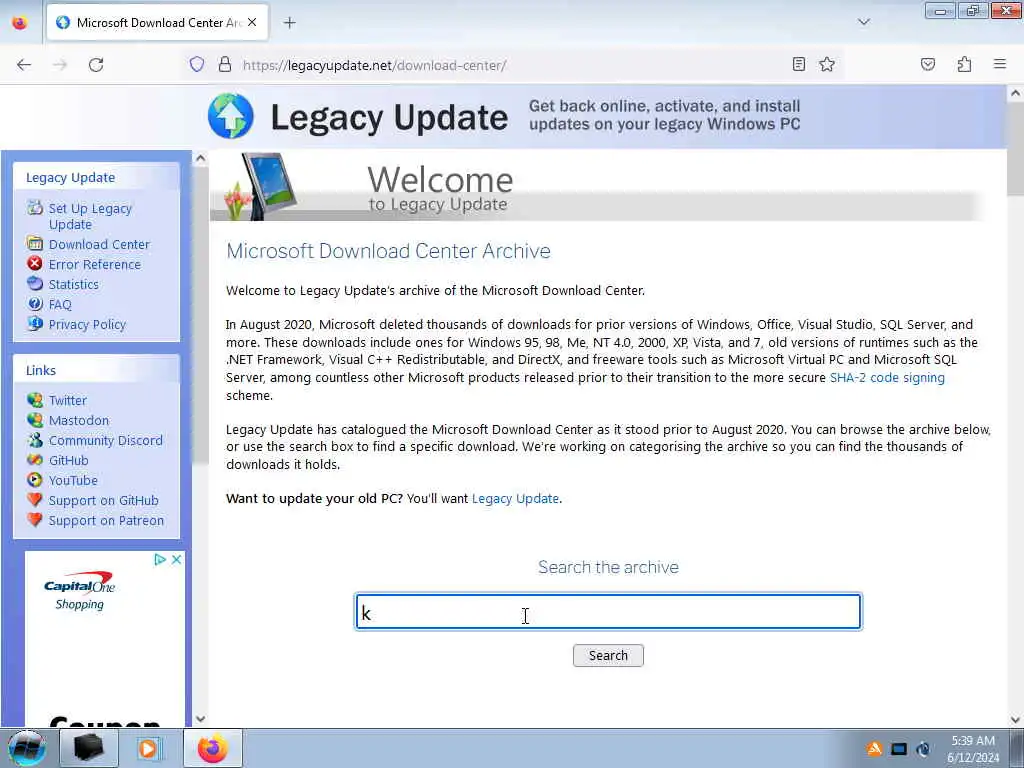
Task: Open Pocket save icon
Action: tap(928, 64)
